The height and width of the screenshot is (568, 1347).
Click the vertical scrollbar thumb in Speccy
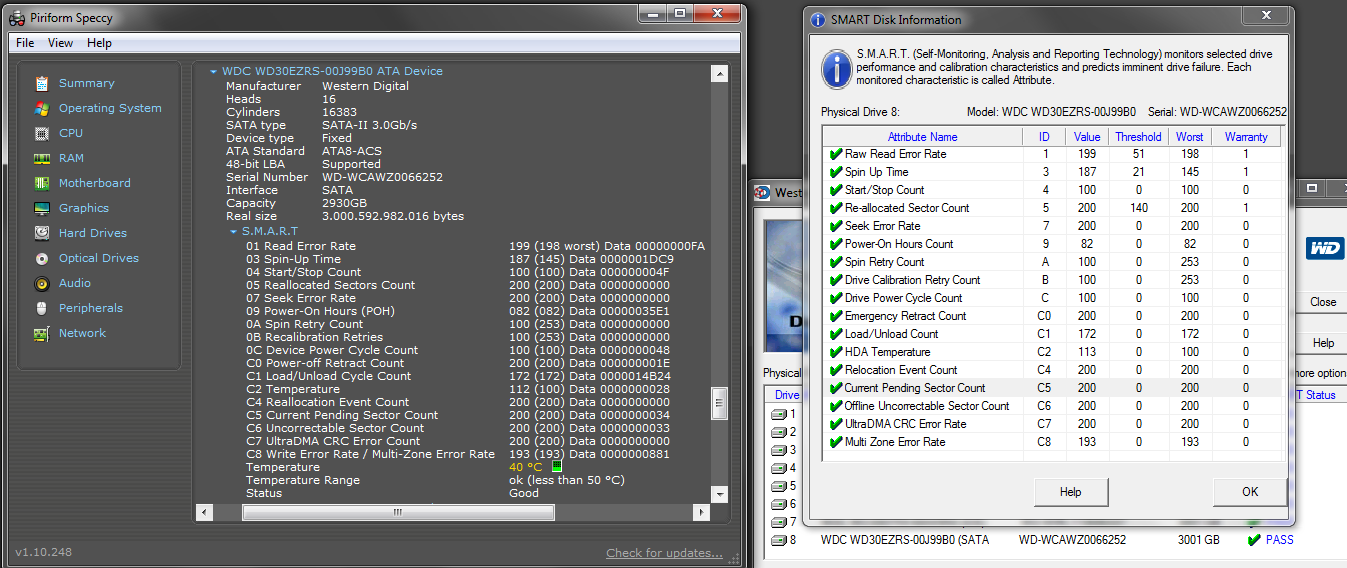click(x=718, y=403)
